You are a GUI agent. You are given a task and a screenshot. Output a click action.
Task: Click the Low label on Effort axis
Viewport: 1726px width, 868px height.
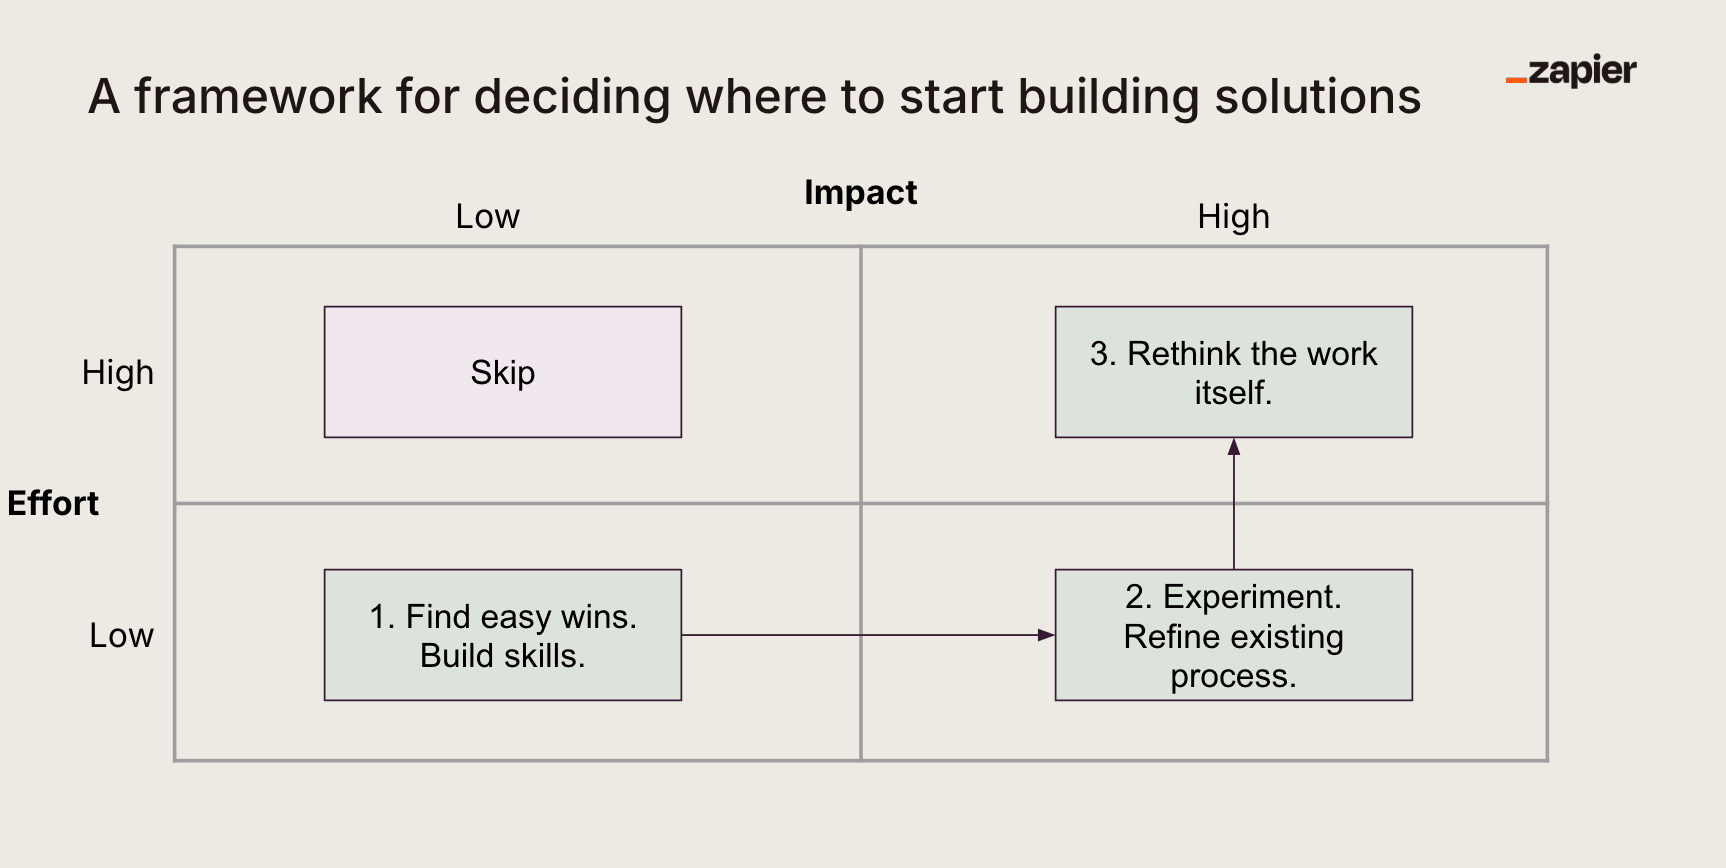(x=121, y=636)
